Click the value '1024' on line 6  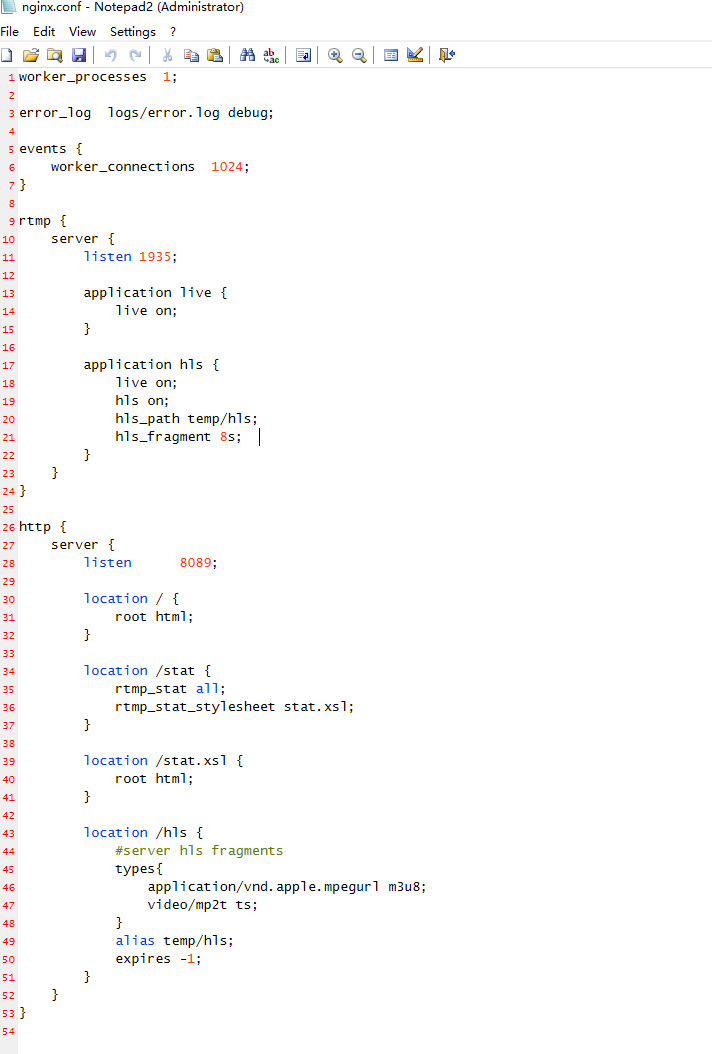227,167
